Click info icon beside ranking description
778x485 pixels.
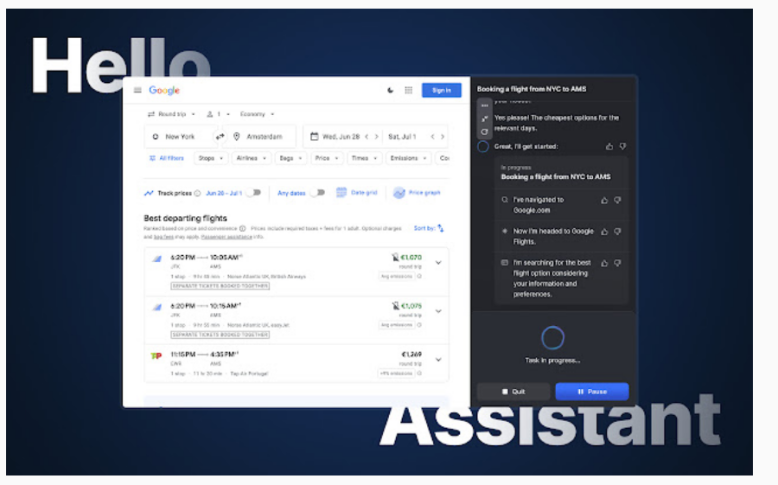tap(243, 229)
